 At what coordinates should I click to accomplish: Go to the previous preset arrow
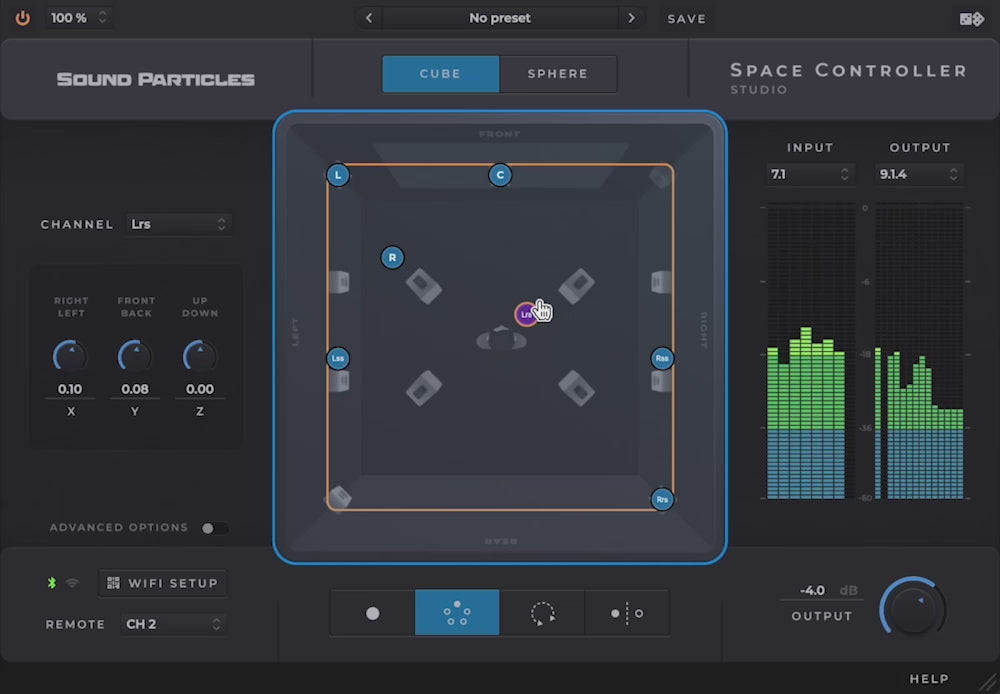[x=369, y=18]
